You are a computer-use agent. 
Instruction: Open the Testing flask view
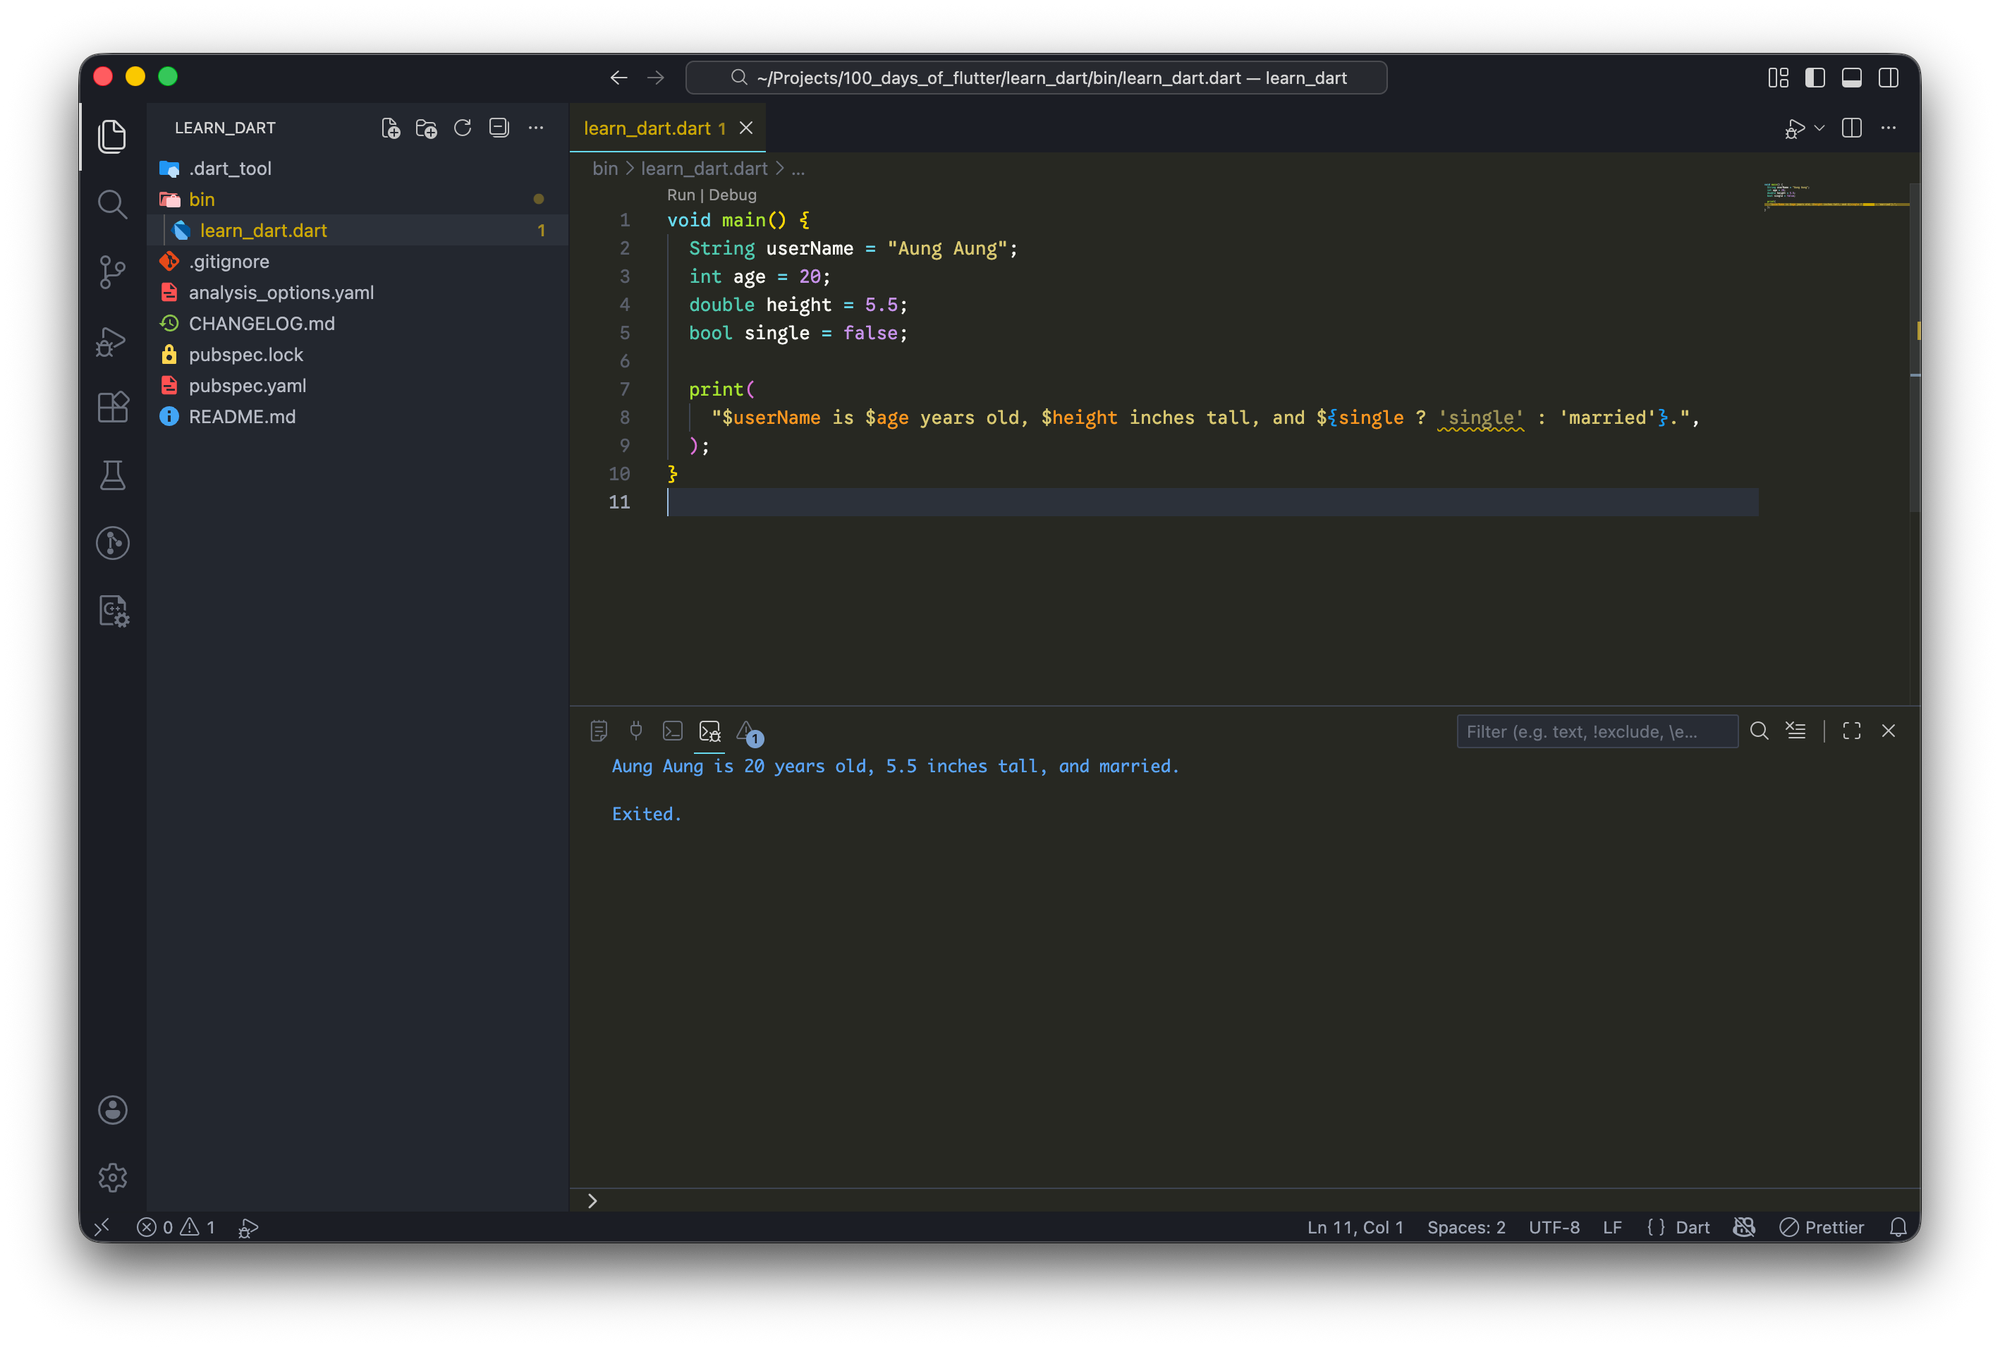112,475
